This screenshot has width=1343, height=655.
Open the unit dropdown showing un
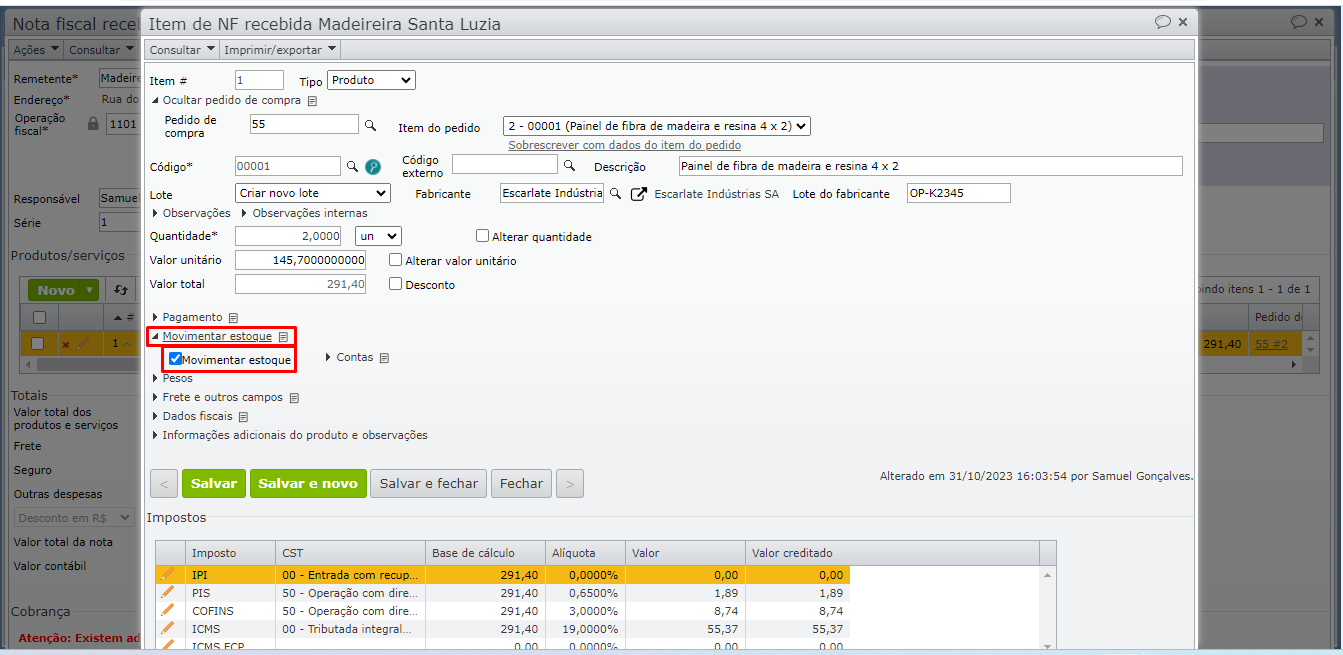click(x=379, y=236)
